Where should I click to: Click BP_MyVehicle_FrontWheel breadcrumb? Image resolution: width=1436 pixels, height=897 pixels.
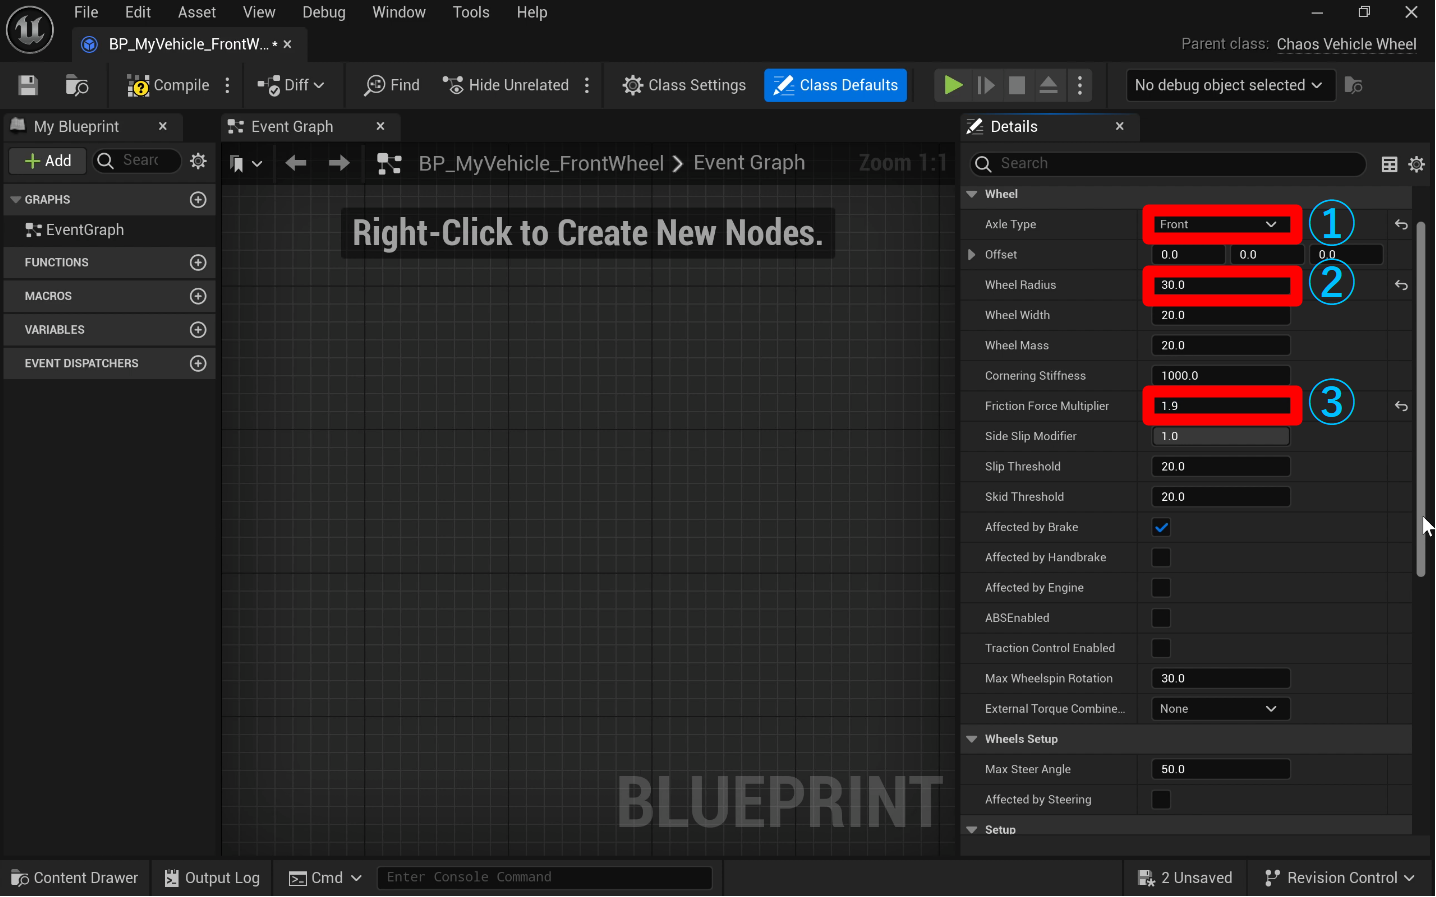click(541, 163)
